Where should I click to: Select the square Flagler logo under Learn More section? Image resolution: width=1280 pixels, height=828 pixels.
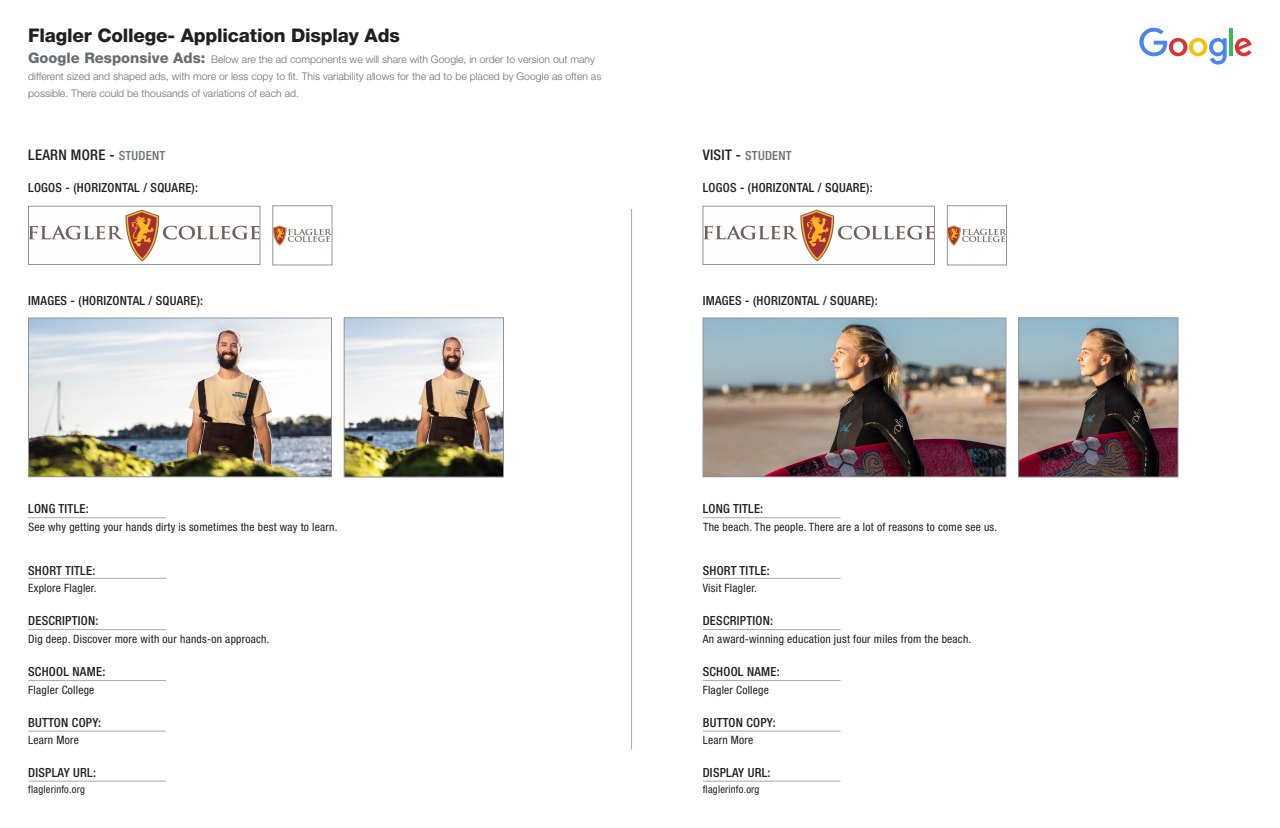pos(302,235)
